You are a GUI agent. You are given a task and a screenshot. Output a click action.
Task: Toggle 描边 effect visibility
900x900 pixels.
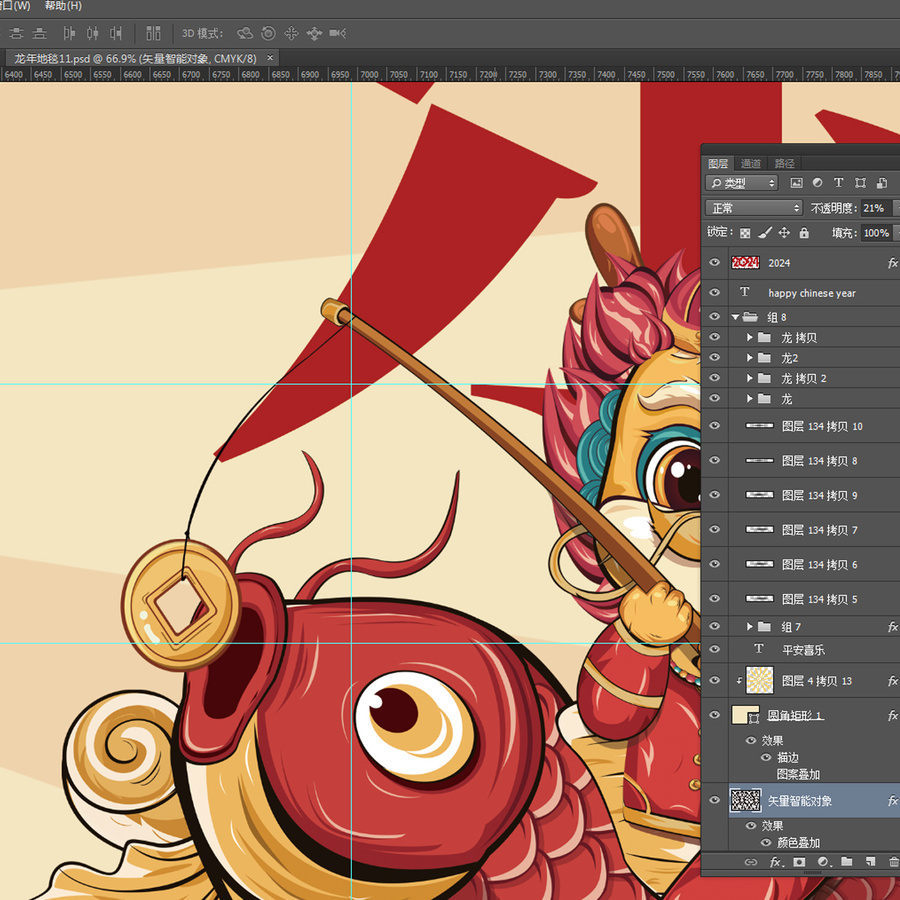(x=766, y=757)
